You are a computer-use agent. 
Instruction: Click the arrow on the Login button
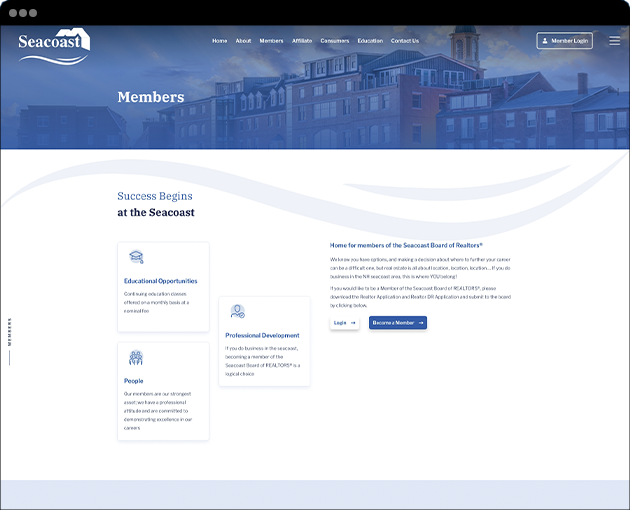(x=353, y=323)
